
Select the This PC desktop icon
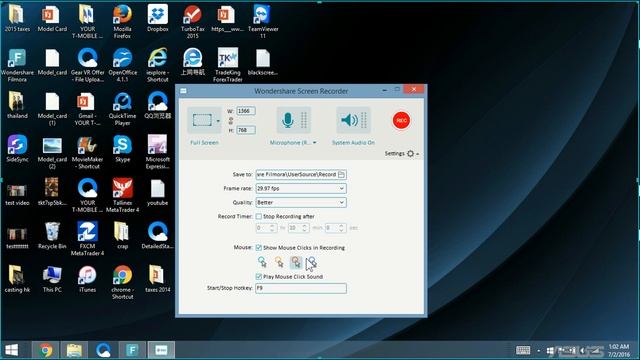click(52, 279)
